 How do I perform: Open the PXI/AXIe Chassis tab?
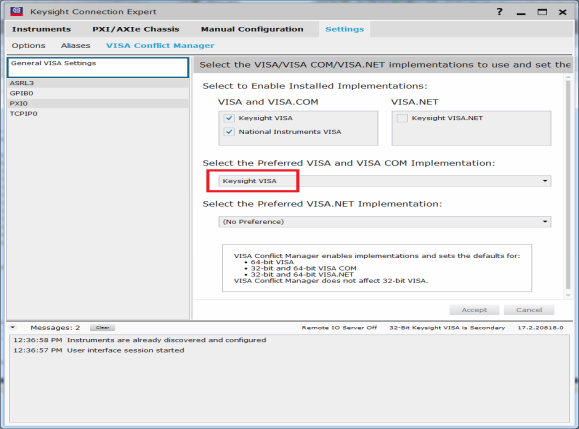point(136,29)
